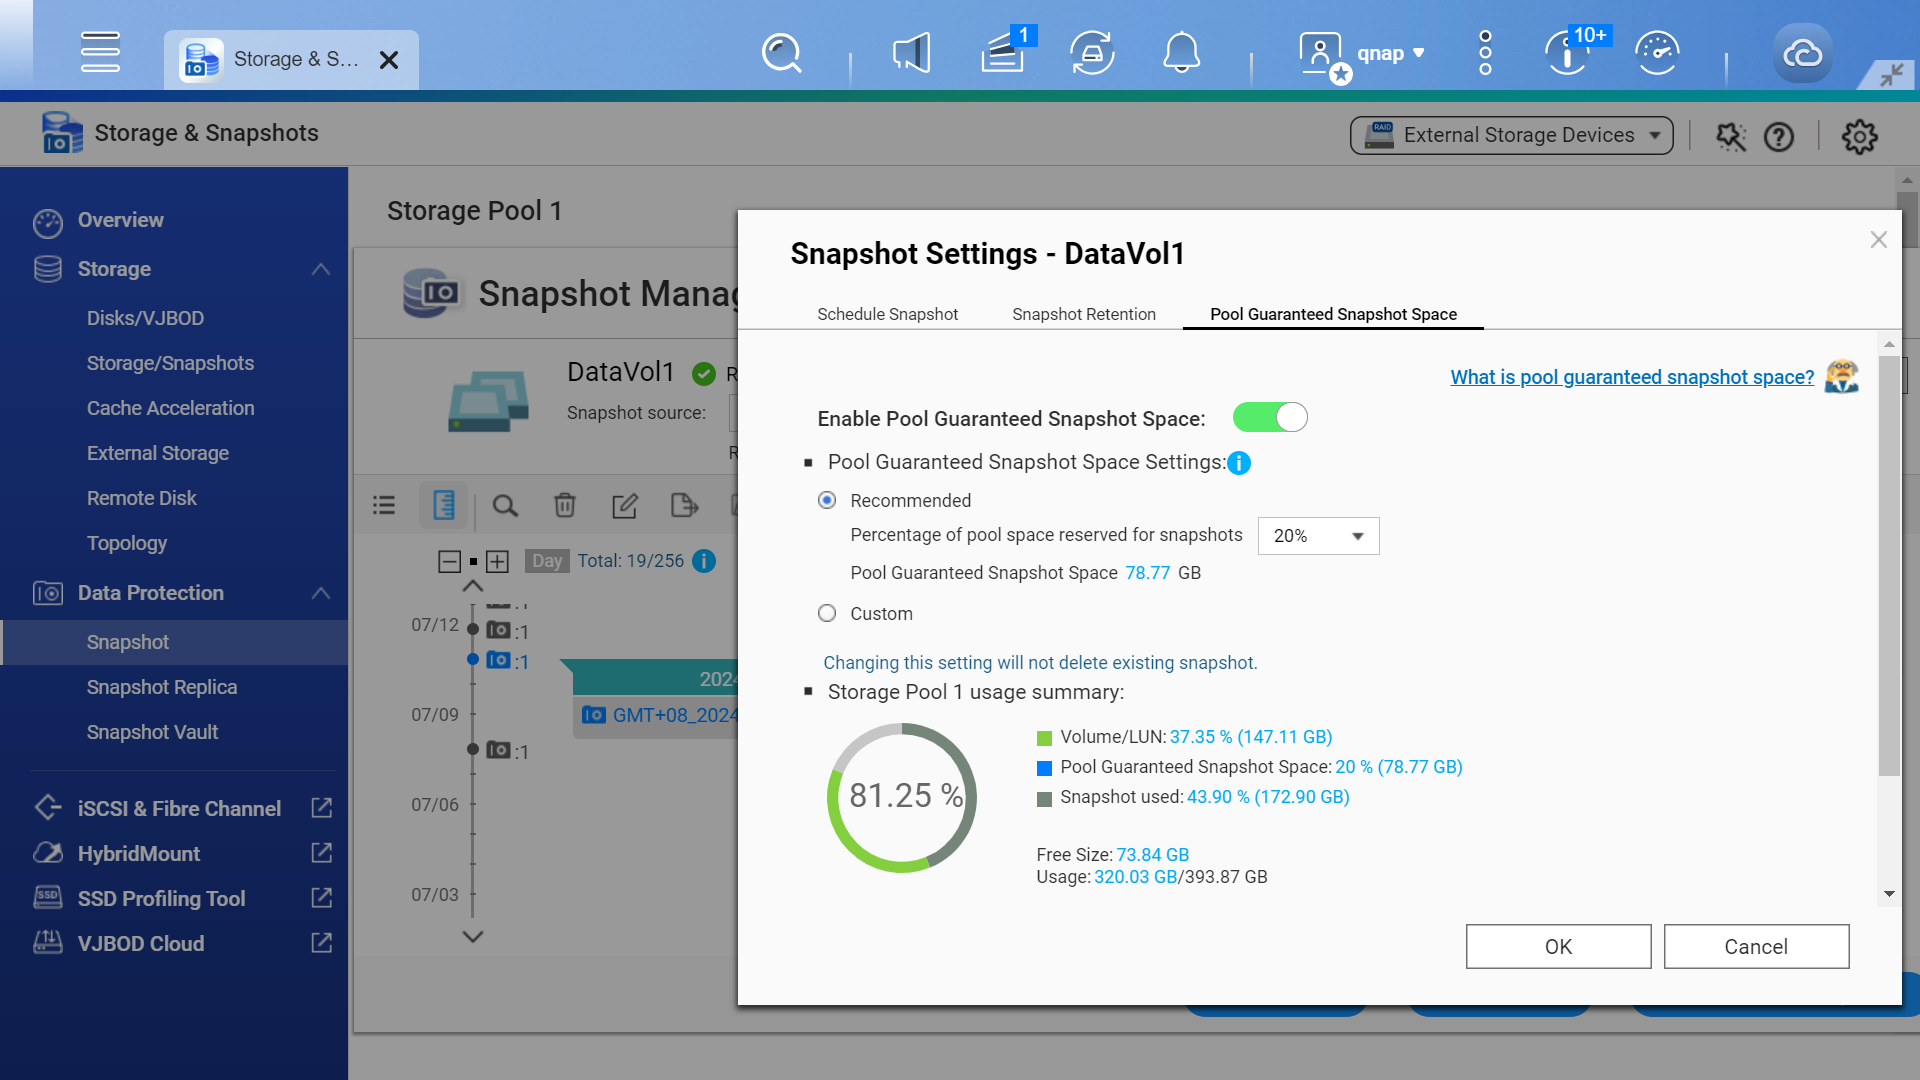Open the dashboard gauge icon
The height and width of the screenshot is (1080, 1920).
(1657, 53)
